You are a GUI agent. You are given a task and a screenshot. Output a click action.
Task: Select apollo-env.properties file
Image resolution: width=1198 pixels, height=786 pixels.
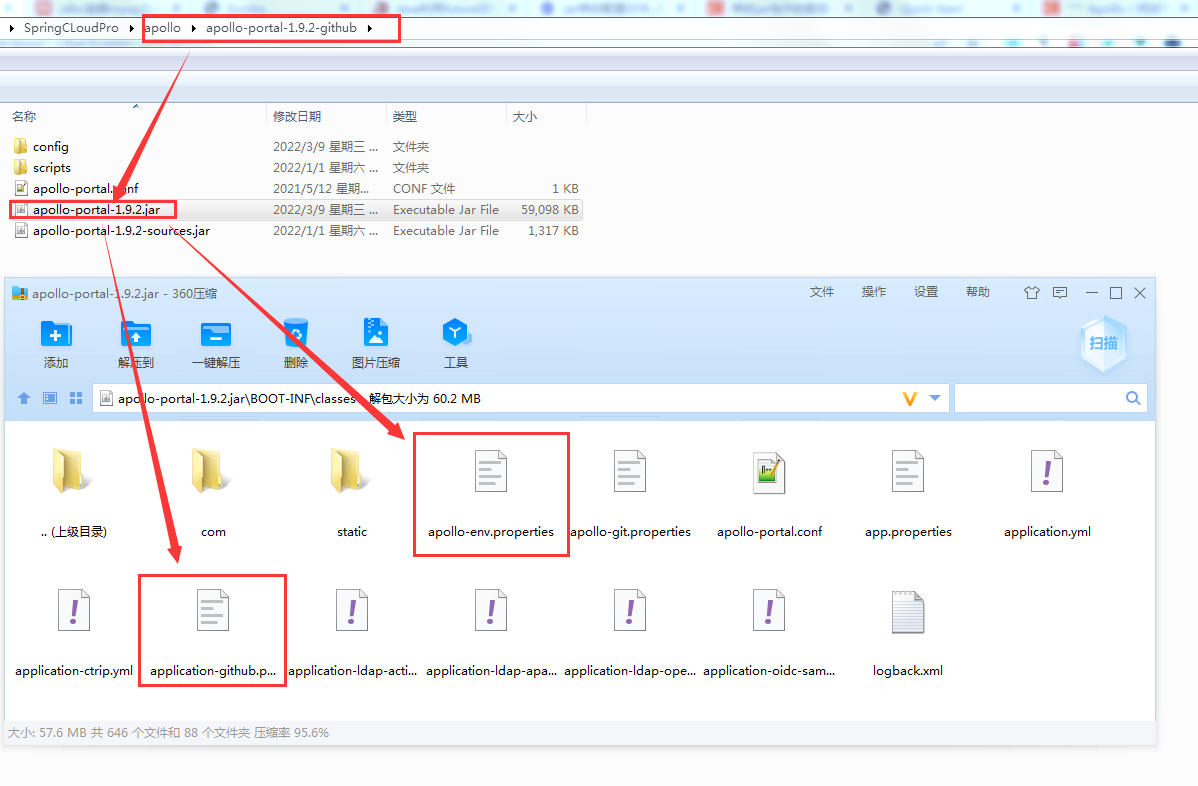(491, 493)
